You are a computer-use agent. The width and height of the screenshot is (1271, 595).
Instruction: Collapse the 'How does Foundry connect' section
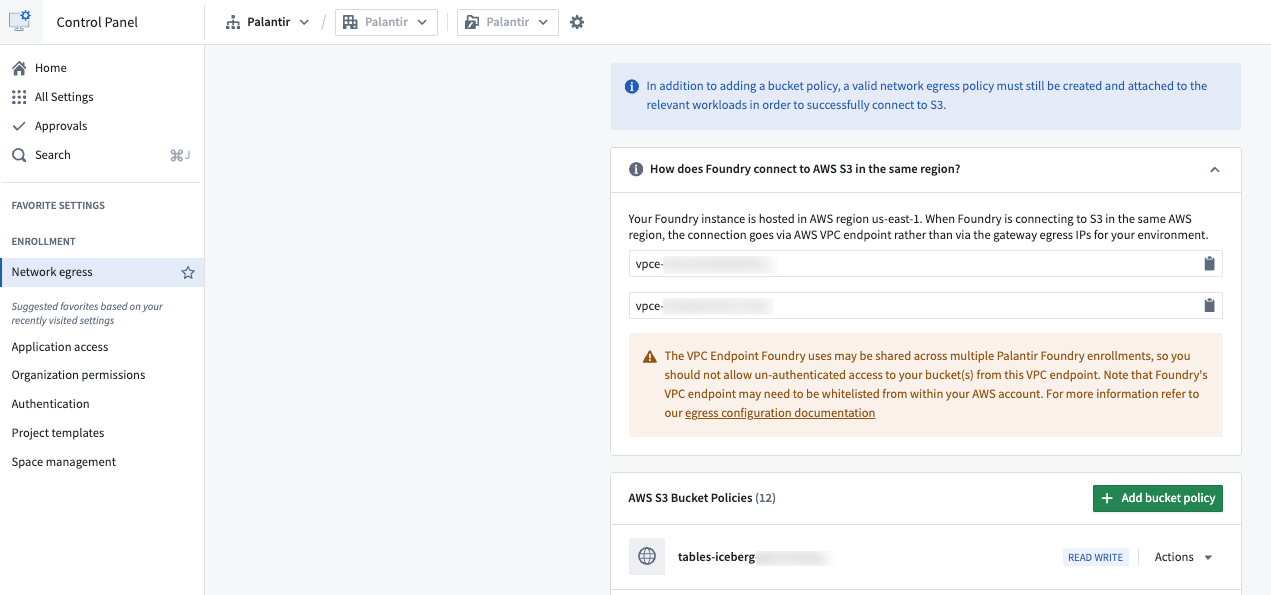point(1214,170)
